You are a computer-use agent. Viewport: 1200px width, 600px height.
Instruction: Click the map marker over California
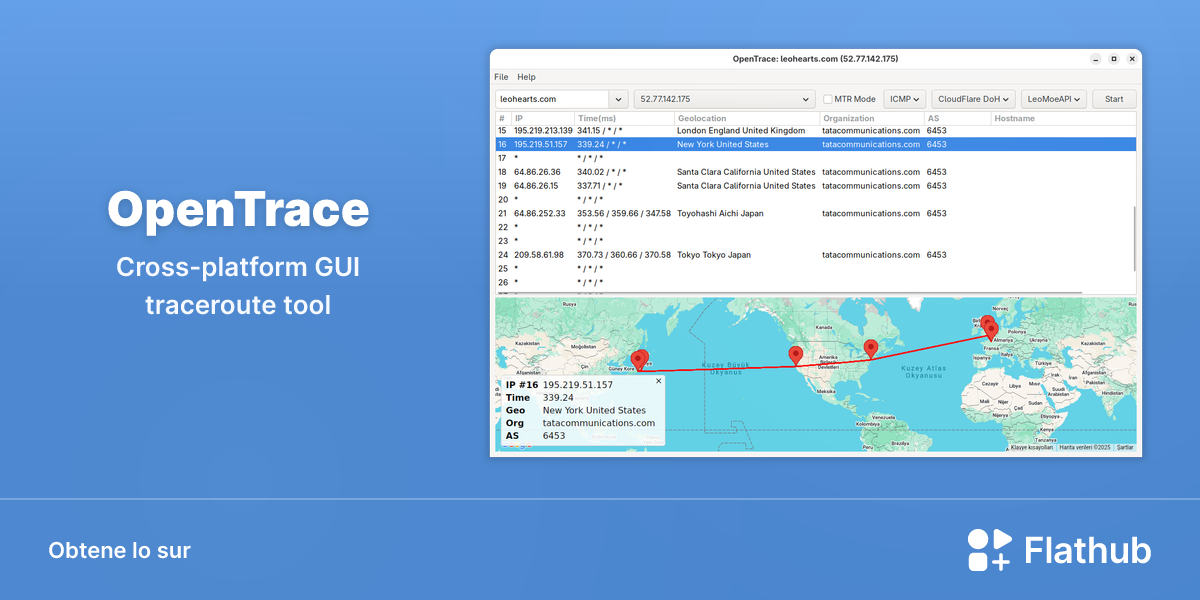pos(796,354)
